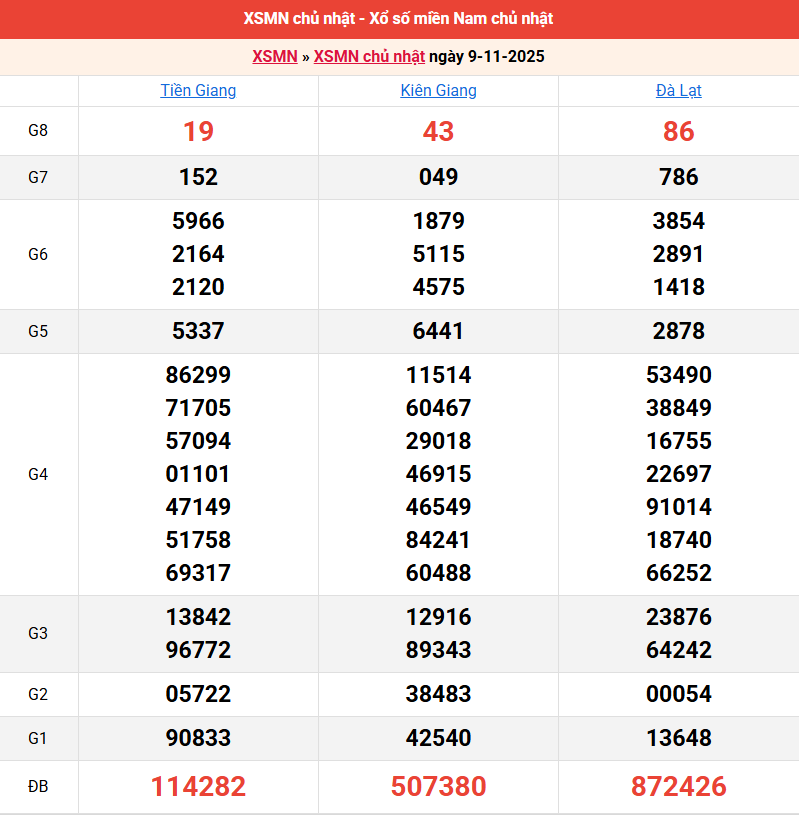The height and width of the screenshot is (815, 799).
Task: Open the Đà Lạt province link
Action: click(x=678, y=90)
